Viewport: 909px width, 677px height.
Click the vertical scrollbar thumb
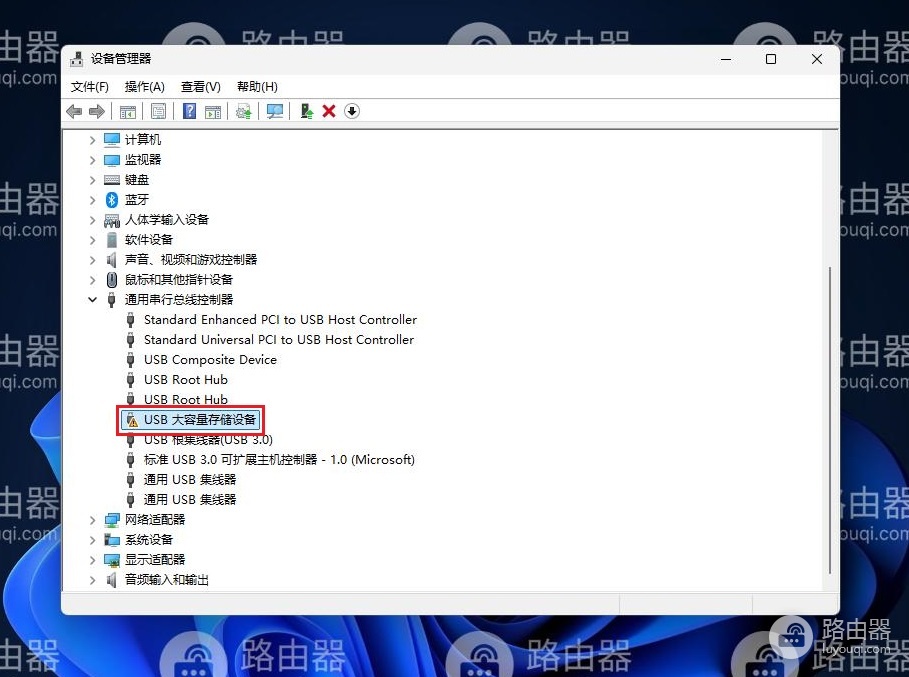pyautogui.click(x=830, y=420)
